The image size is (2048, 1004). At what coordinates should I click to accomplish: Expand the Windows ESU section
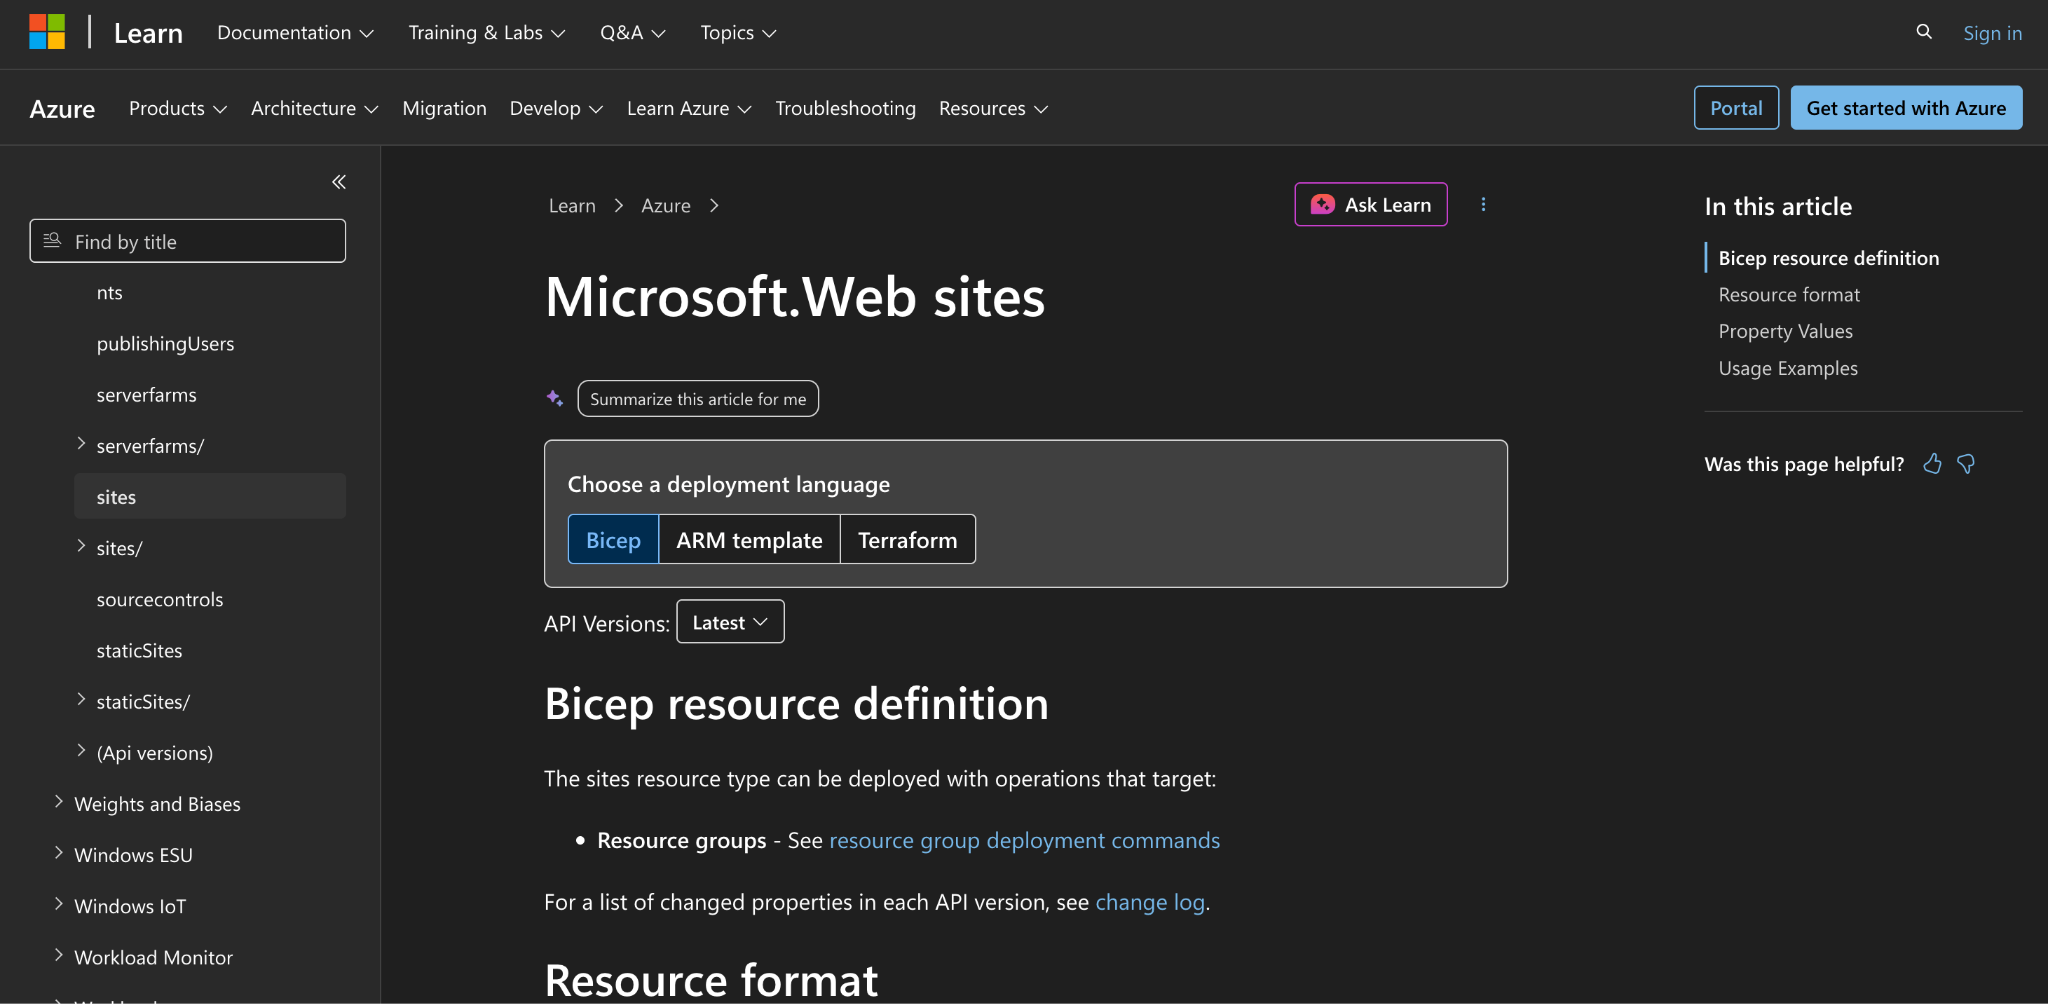[58, 854]
